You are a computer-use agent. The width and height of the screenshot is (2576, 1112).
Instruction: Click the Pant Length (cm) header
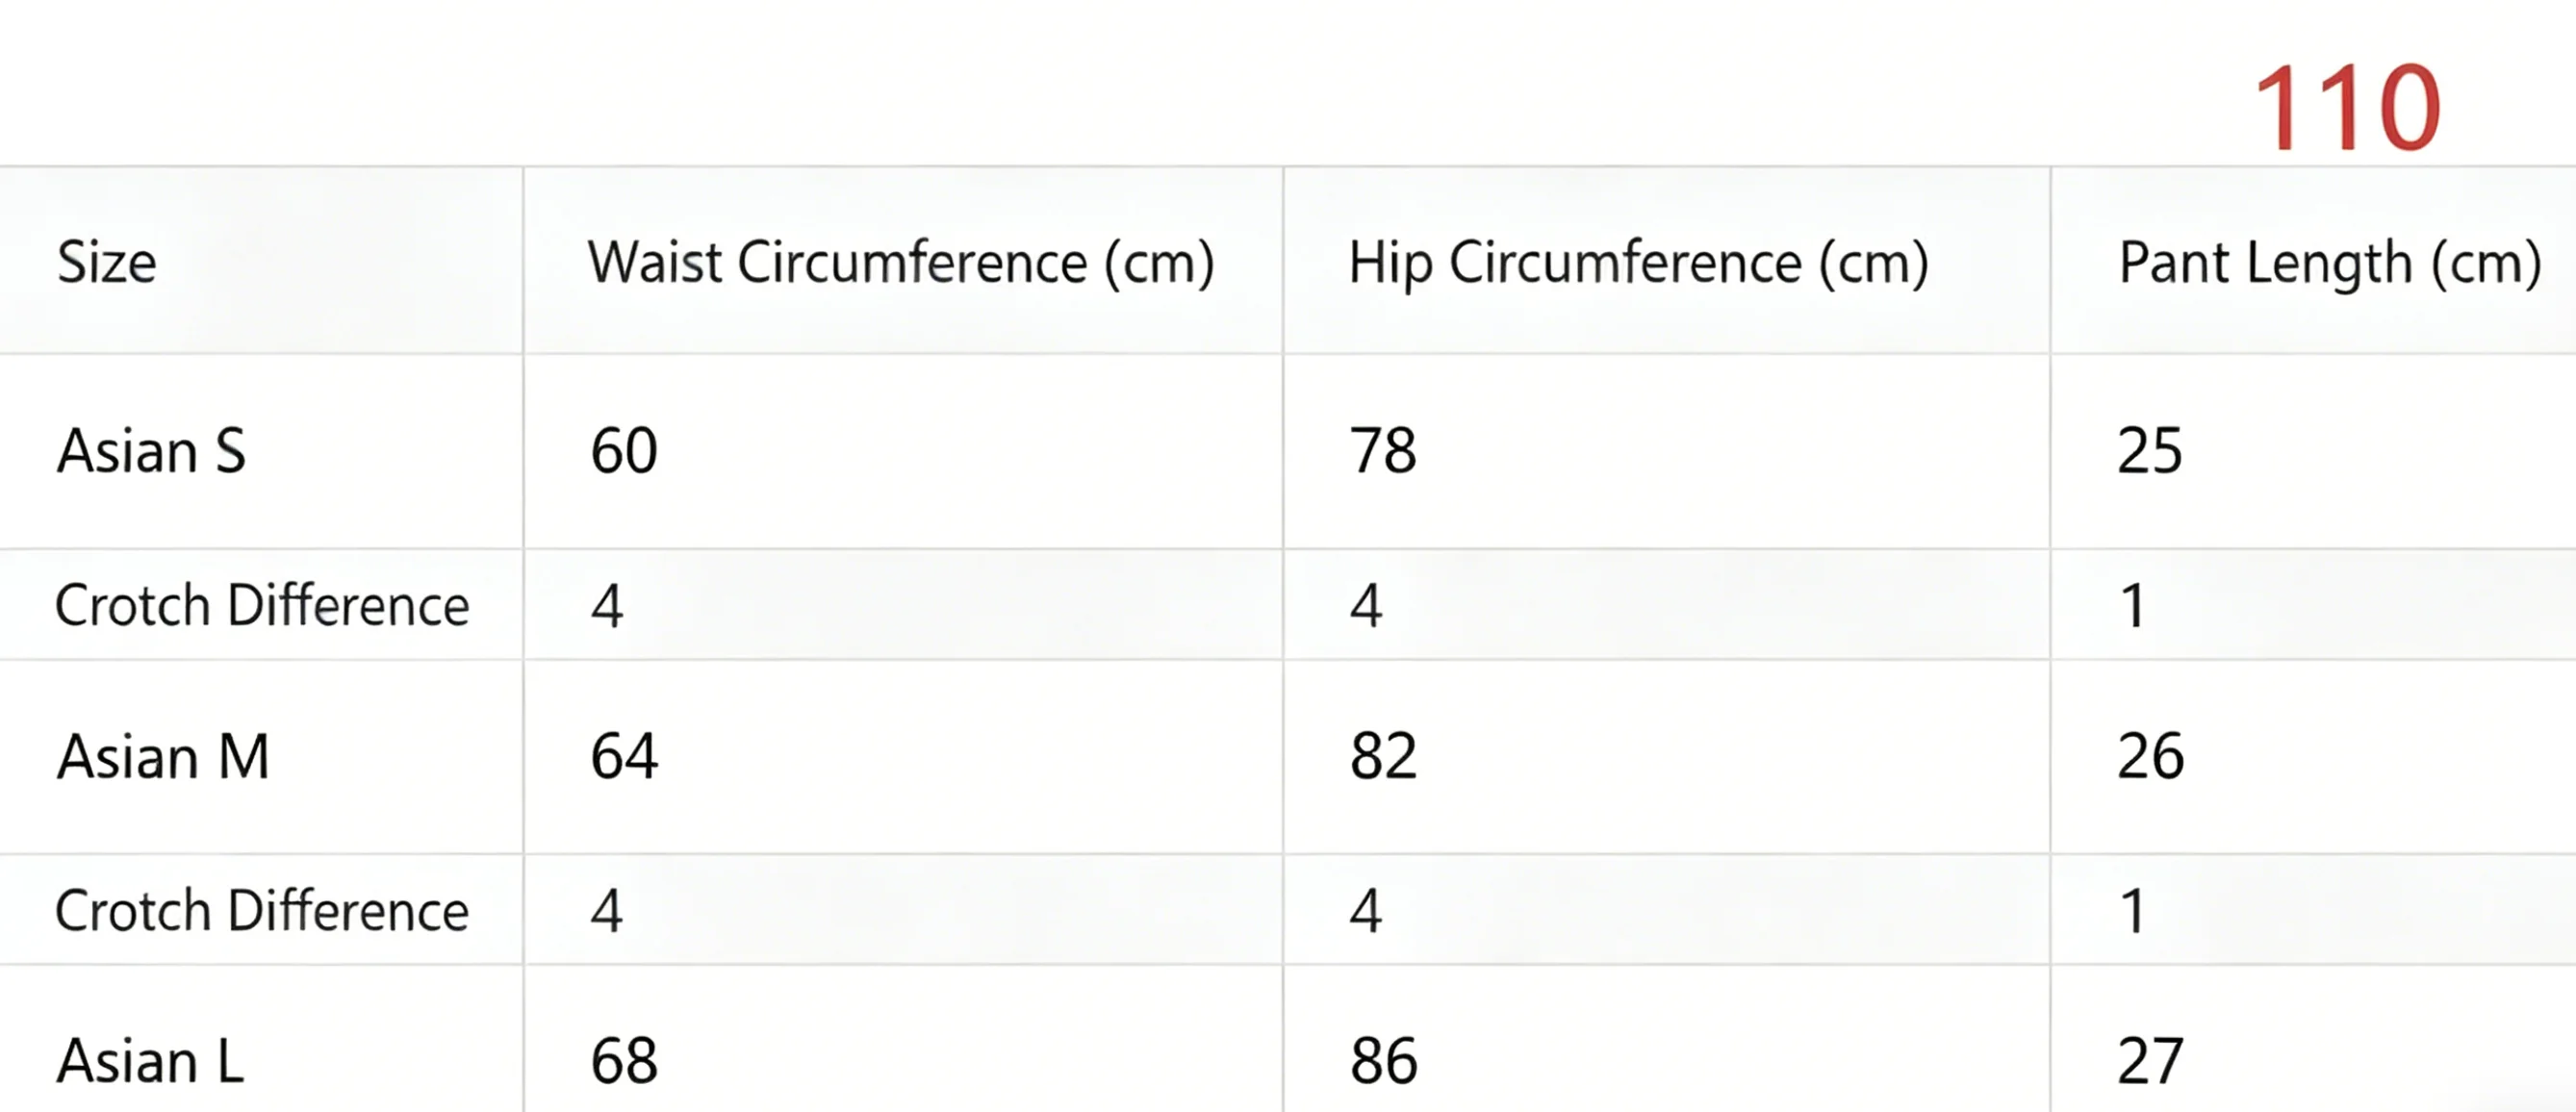point(2330,263)
